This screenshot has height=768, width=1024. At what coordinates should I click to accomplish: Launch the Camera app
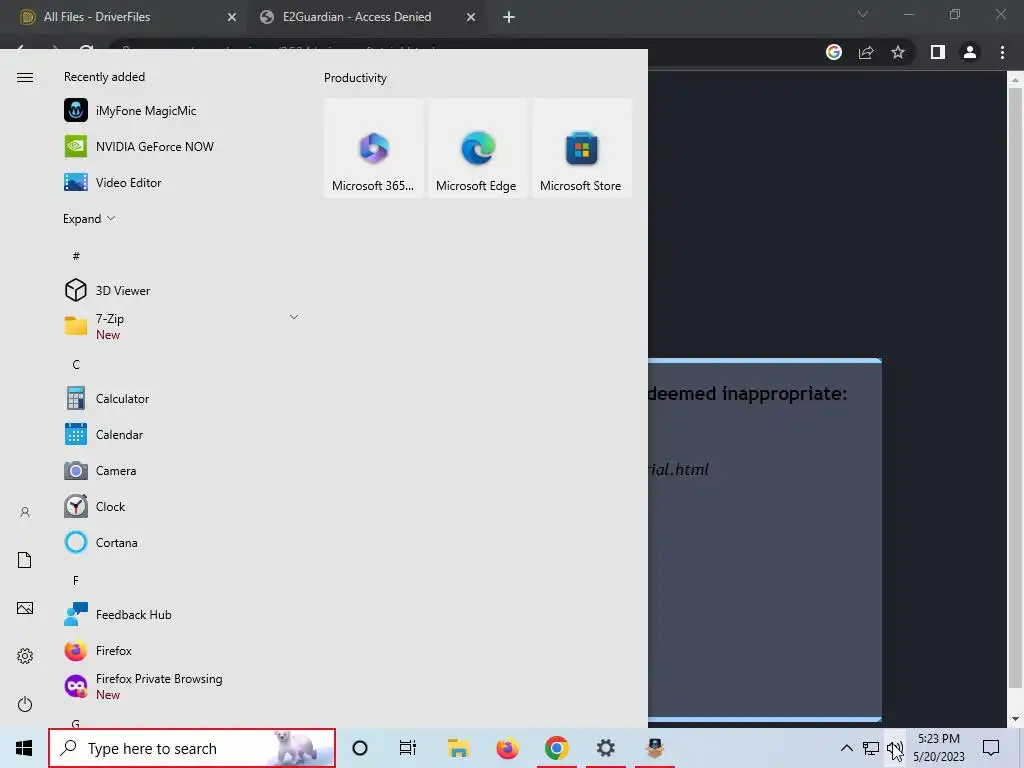pyautogui.click(x=180, y=470)
